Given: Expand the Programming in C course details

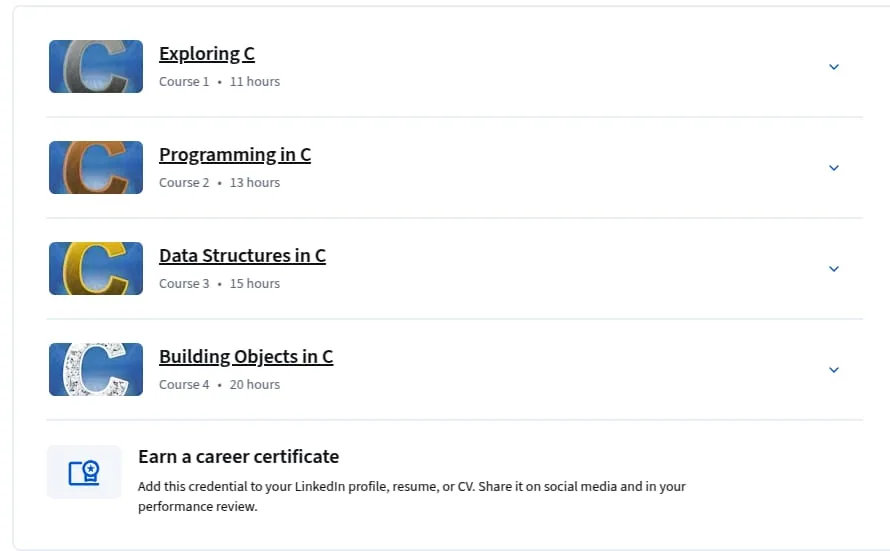Looking at the screenshot, I should pos(834,168).
